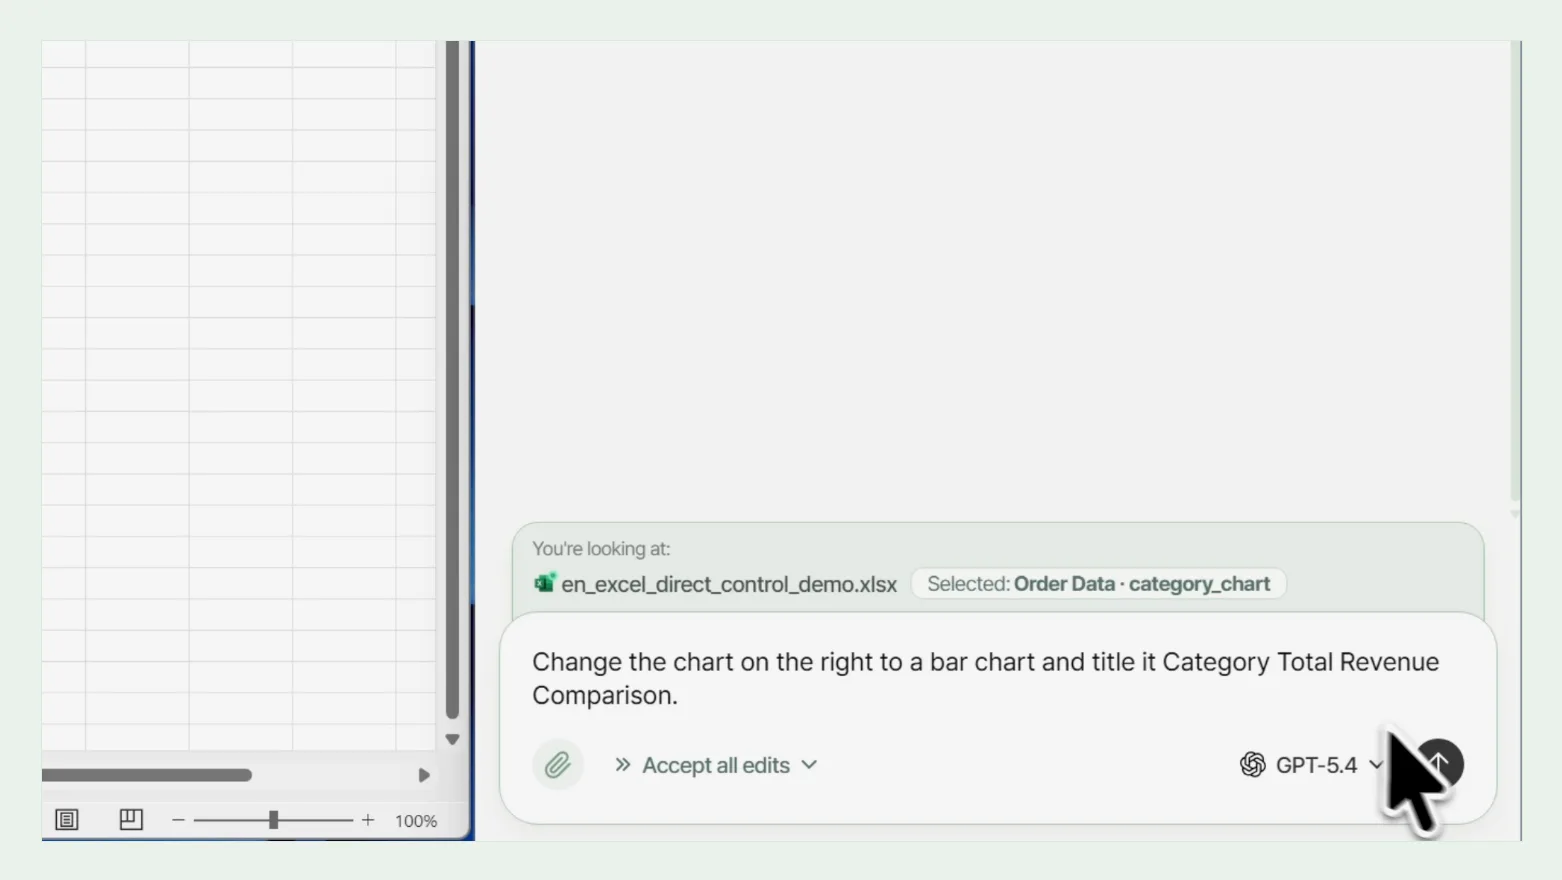Click the scroll down arrow of the sheet

[452, 740]
